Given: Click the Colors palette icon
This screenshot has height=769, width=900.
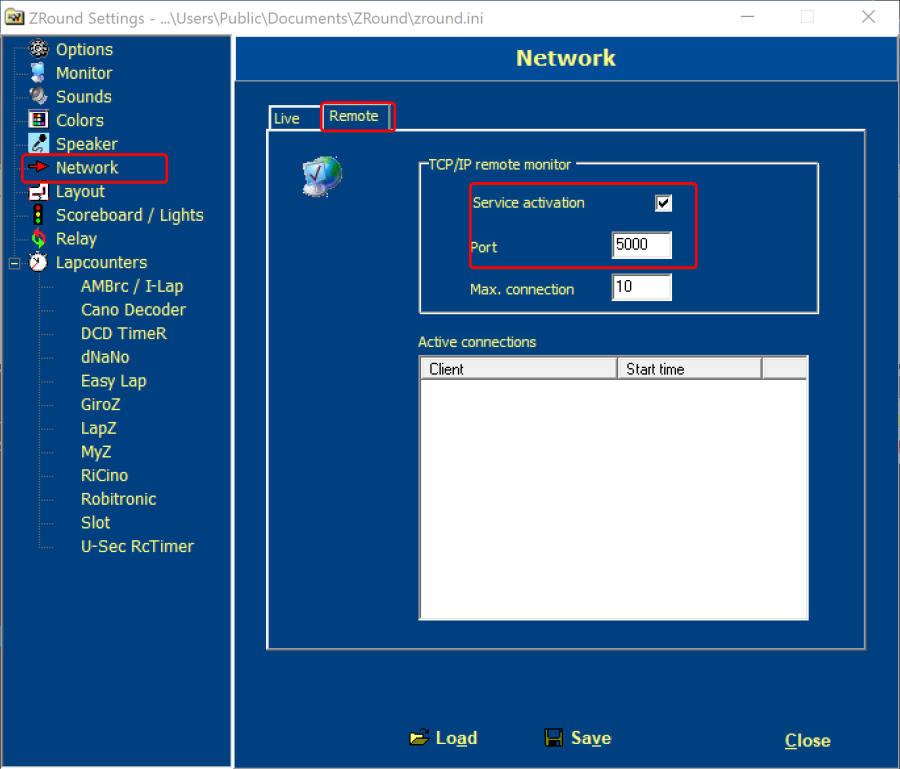Looking at the screenshot, I should pos(38,119).
